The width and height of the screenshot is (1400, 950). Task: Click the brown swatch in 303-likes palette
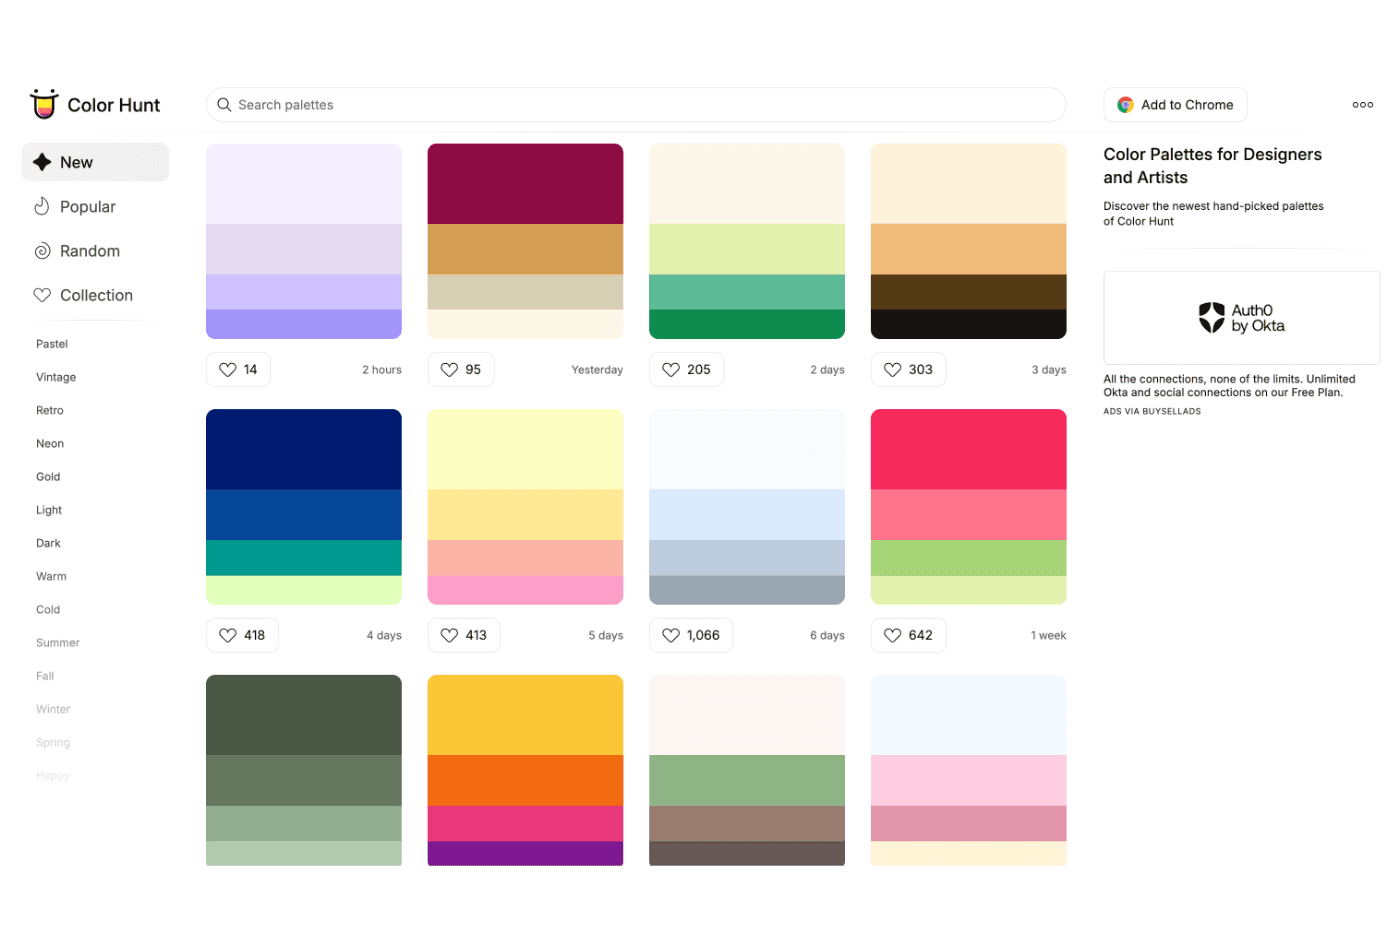[968, 292]
